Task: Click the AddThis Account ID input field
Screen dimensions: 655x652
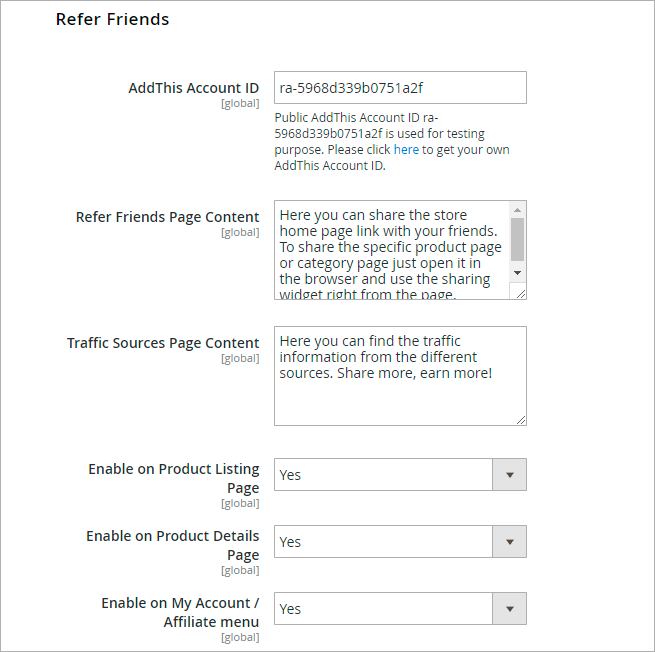Action: 400,87
